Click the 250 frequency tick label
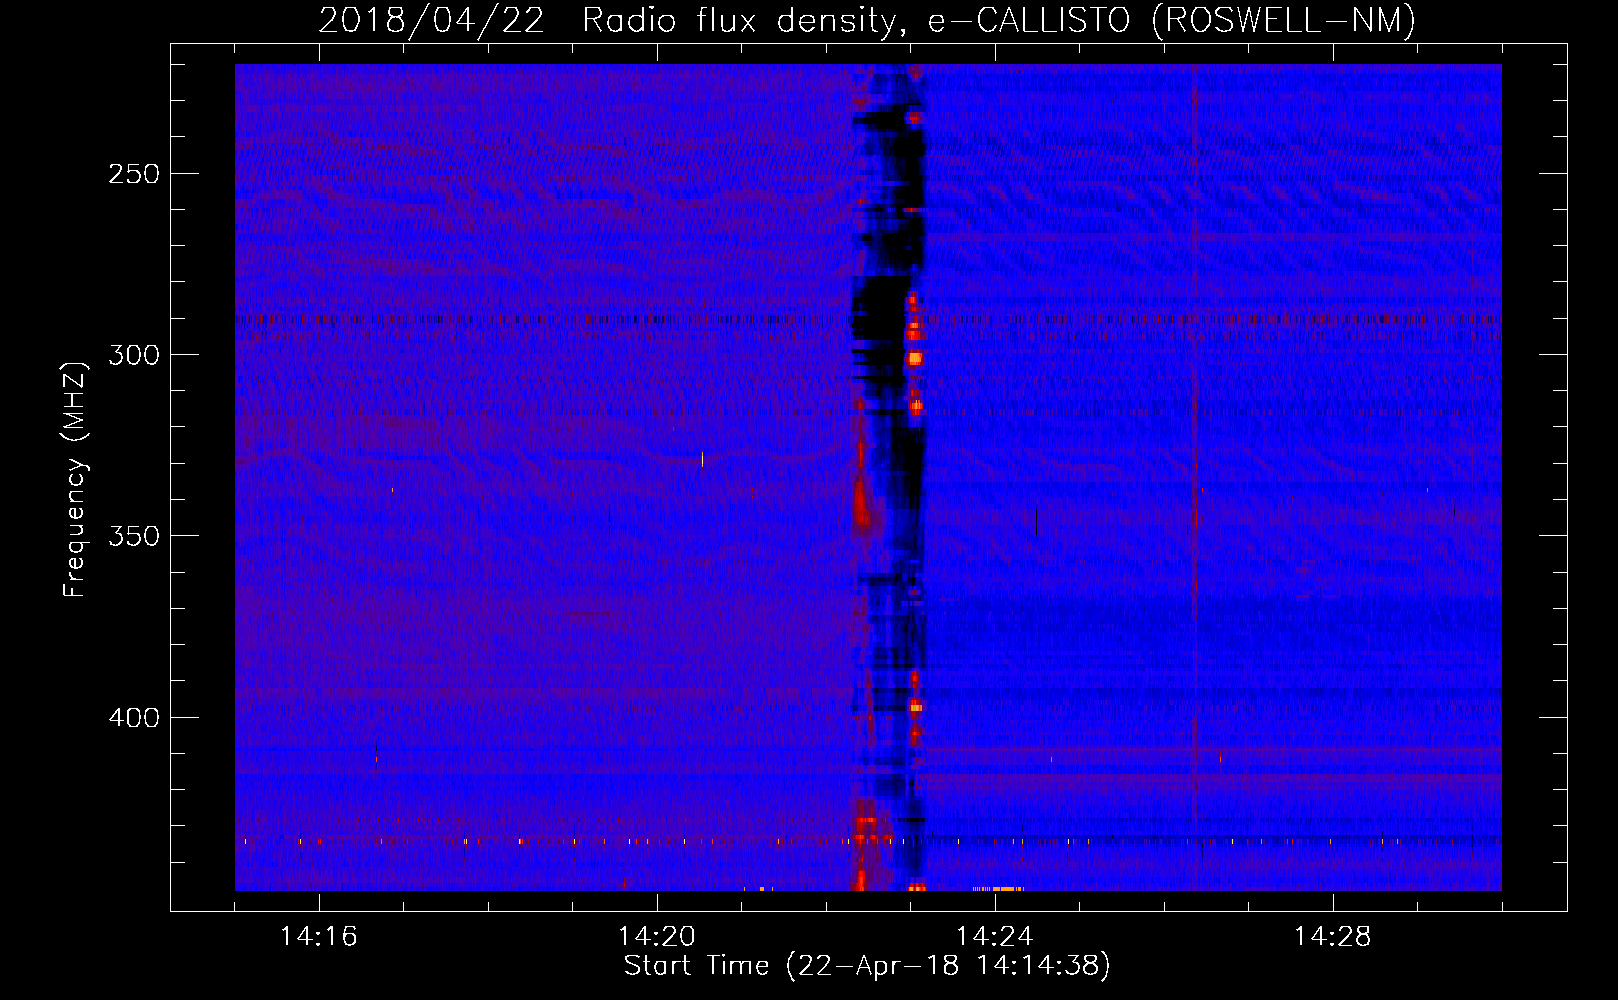 click(x=133, y=174)
